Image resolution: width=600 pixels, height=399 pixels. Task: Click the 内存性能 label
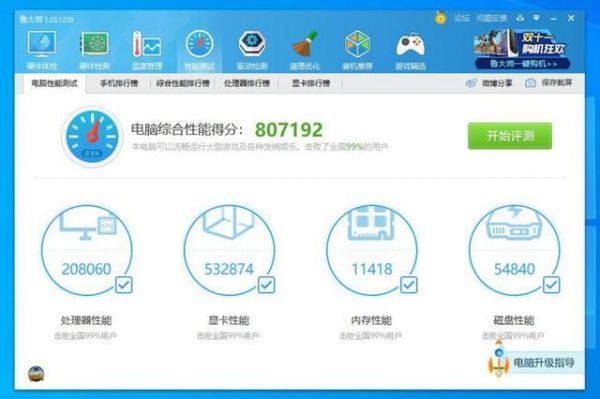(x=372, y=320)
